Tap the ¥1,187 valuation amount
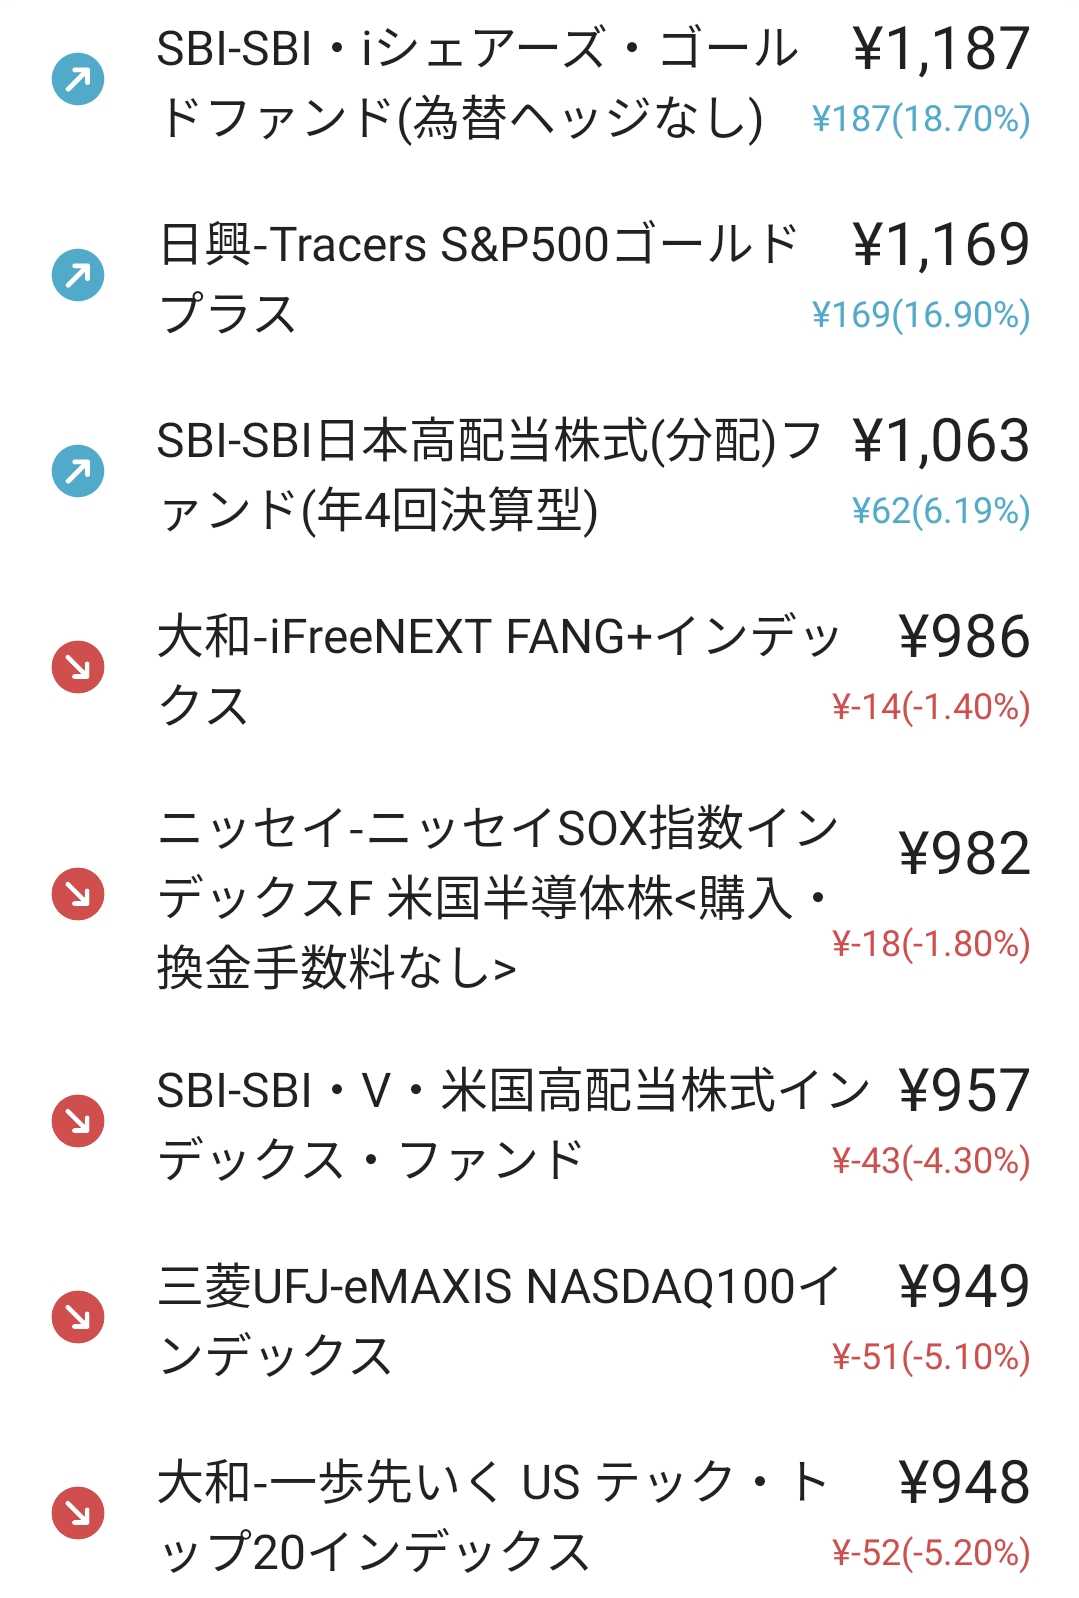Image resolution: width=1079 pixels, height=1598 pixels. click(940, 49)
